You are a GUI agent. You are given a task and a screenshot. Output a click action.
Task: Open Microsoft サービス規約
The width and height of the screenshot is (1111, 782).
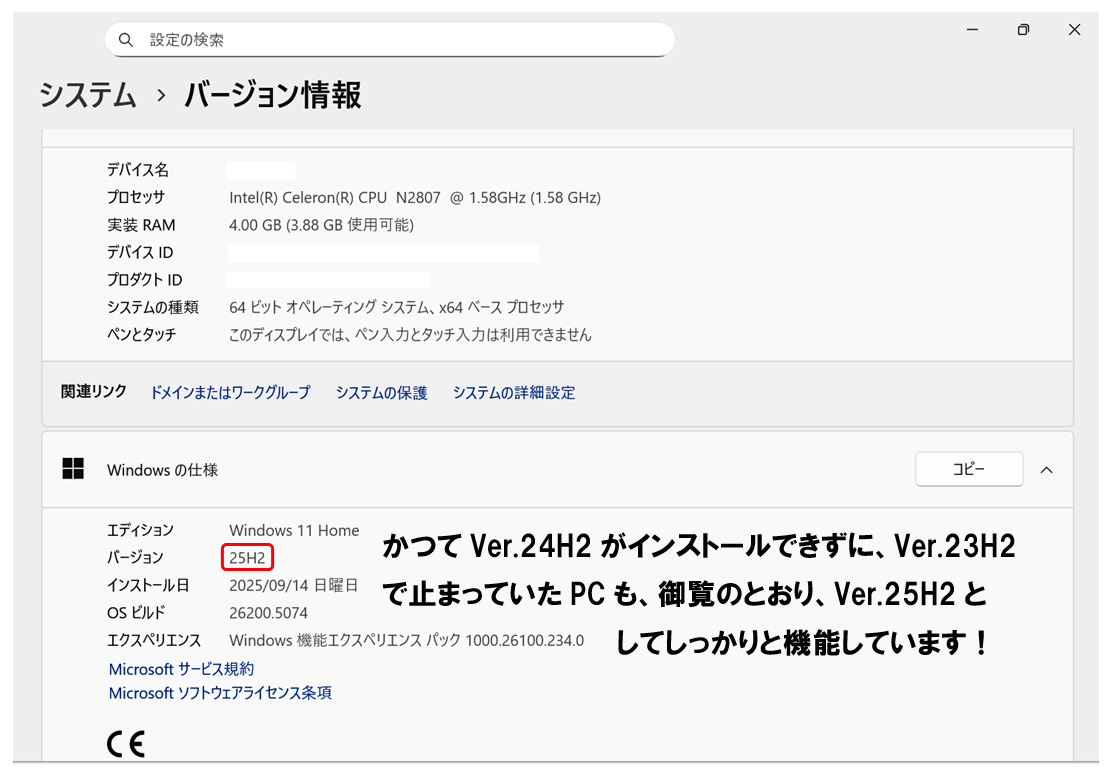click(x=181, y=669)
